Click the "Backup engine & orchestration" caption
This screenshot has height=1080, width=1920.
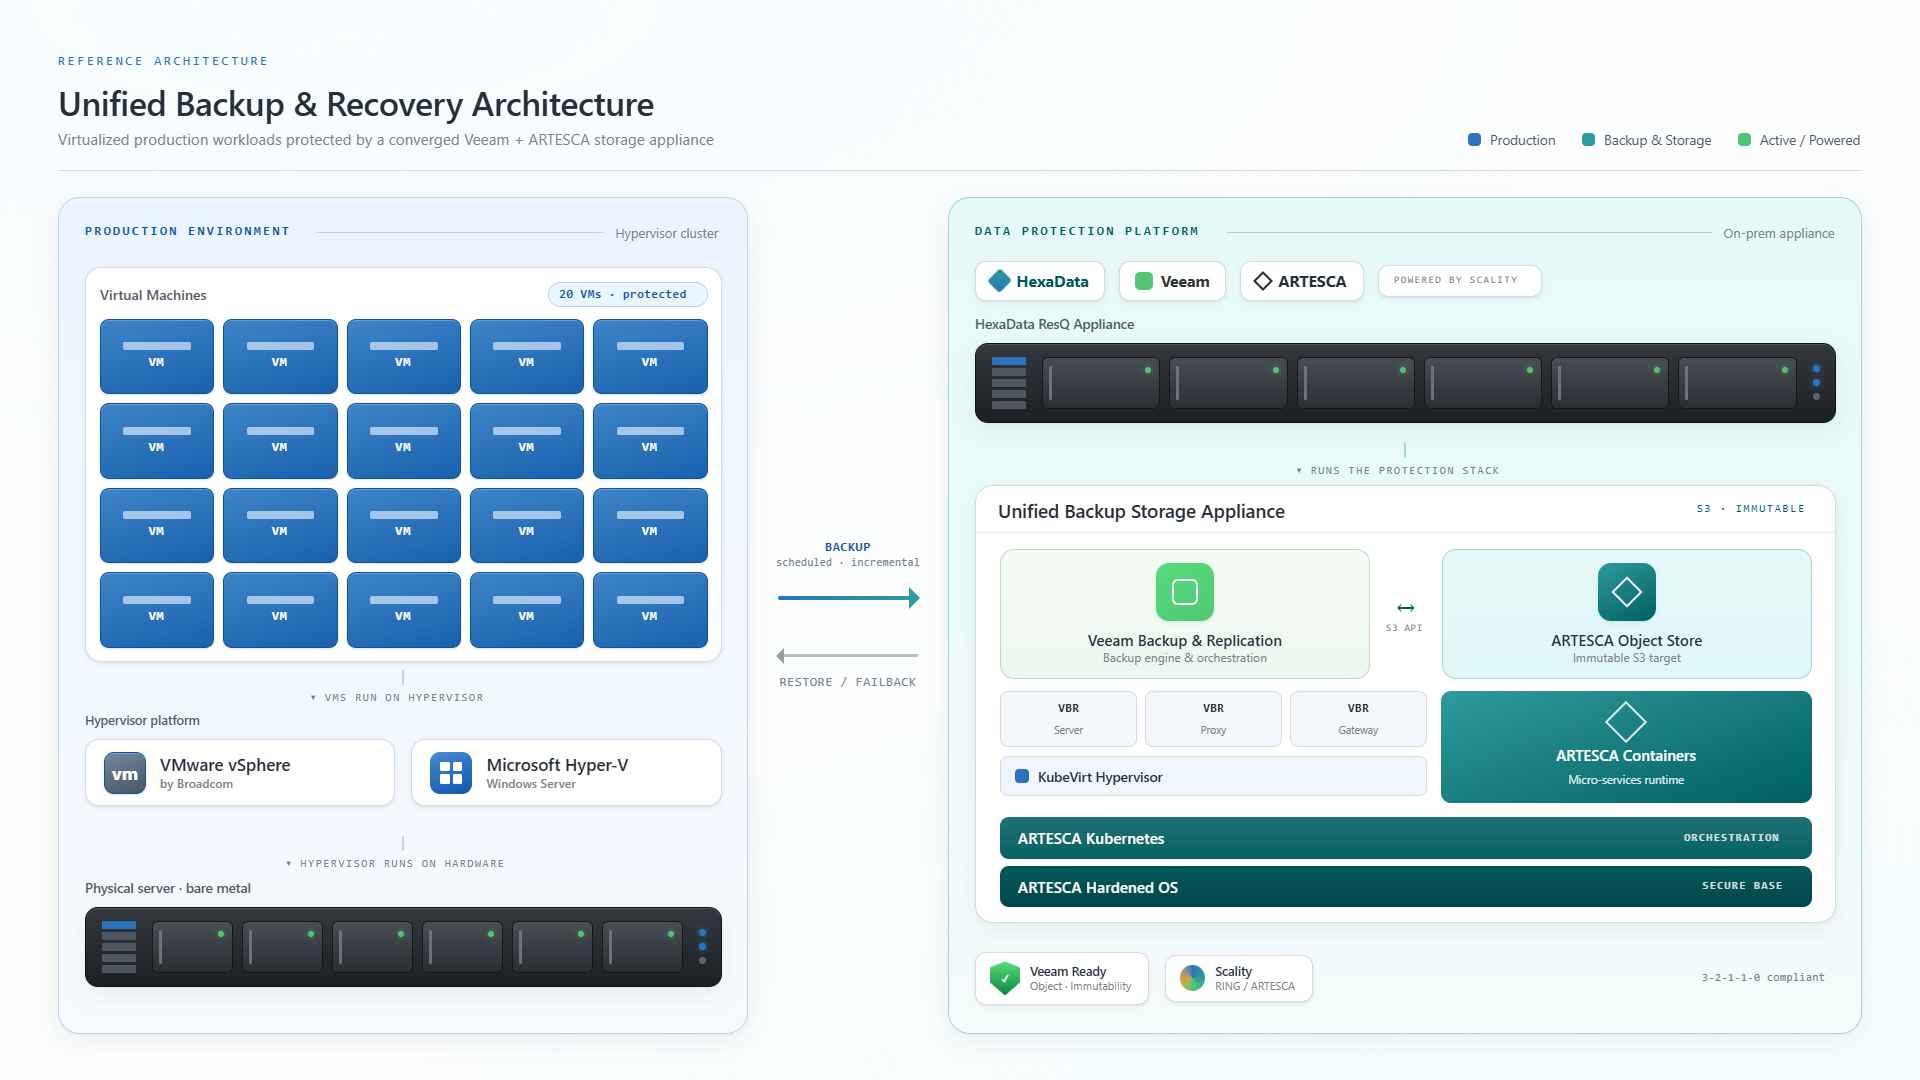tap(1185, 658)
